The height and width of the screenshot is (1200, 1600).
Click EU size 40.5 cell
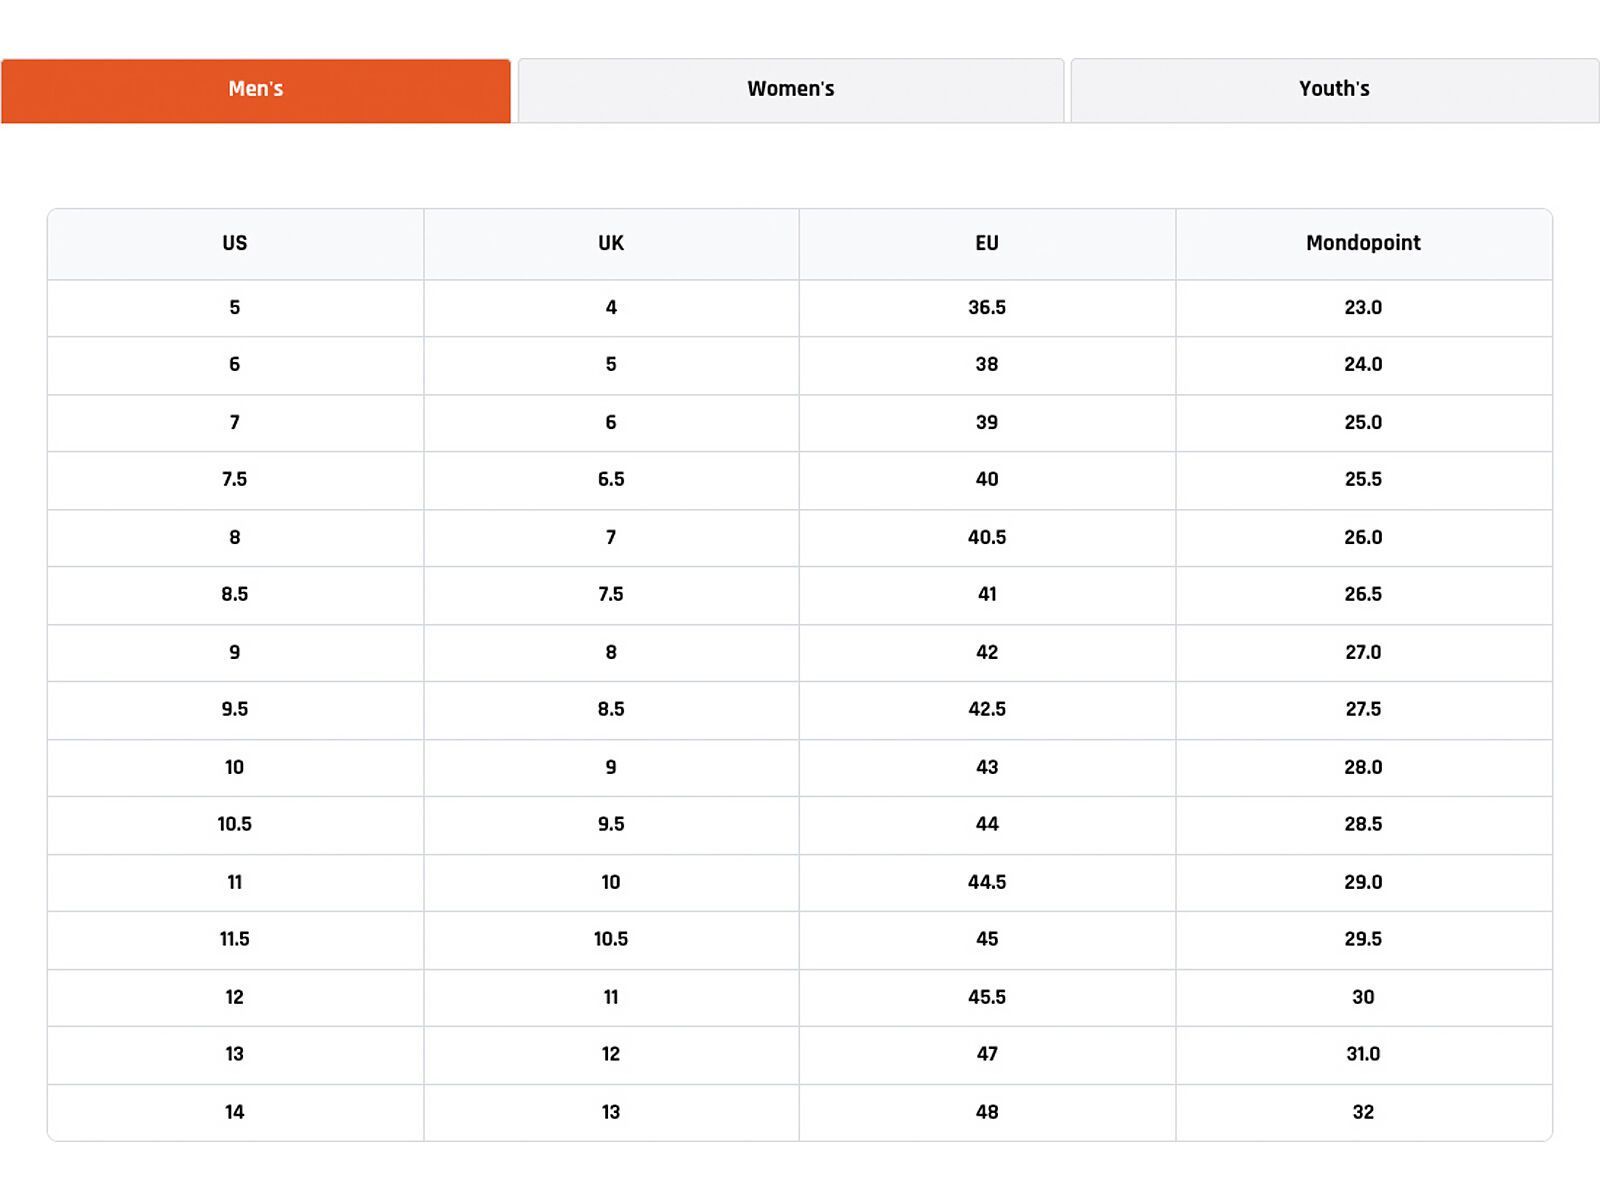tap(987, 537)
